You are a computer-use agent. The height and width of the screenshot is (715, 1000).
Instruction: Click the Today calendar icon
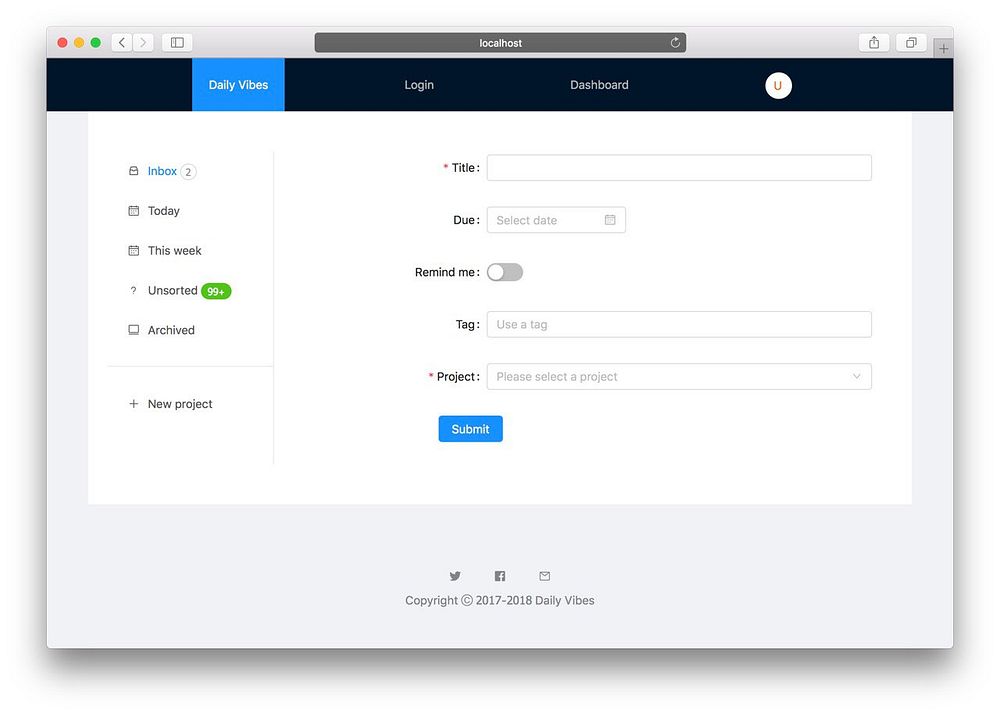(x=133, y=210)
